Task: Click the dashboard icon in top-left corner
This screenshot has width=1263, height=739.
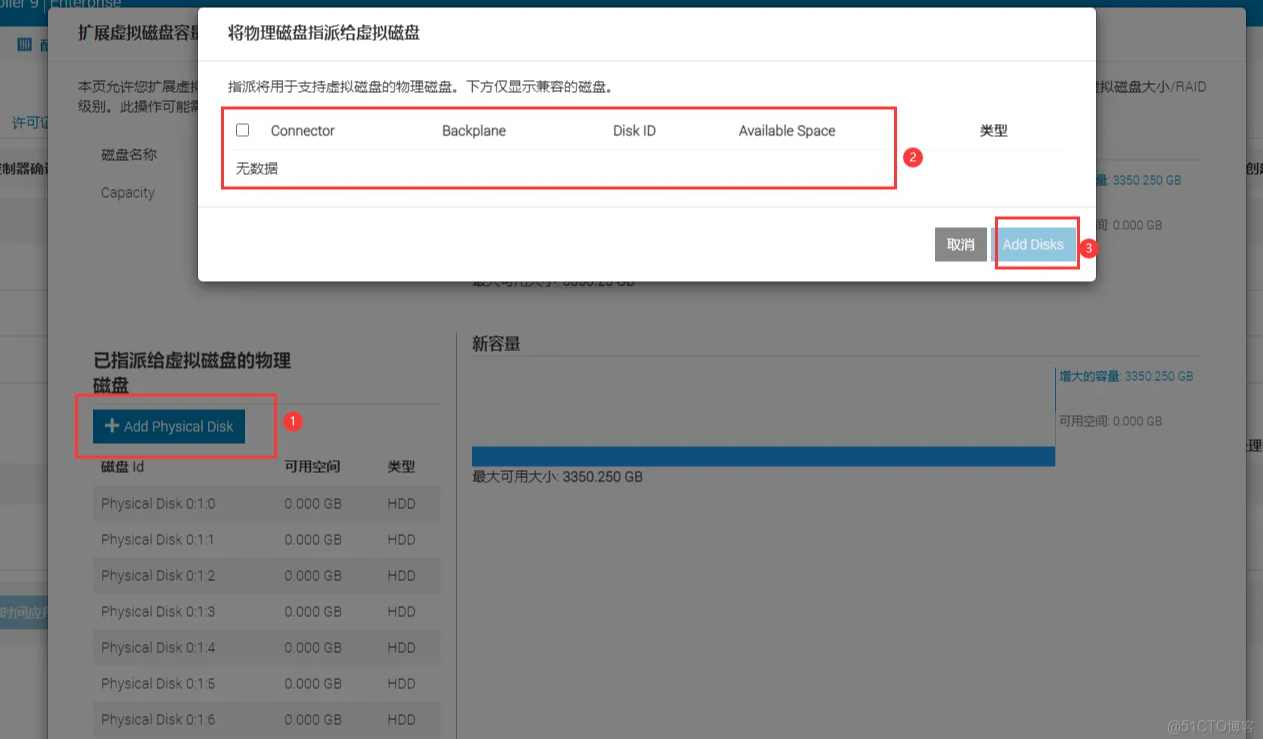Action: [25, 44]
